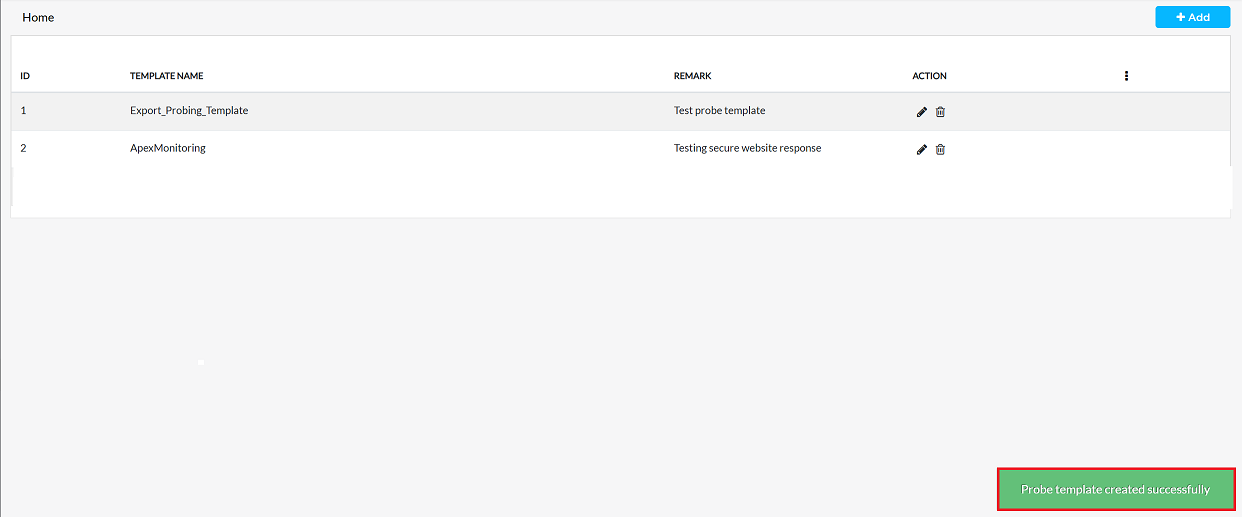Screen dimensions: 1242x517
Task: Click the plus icon in the Add button
Action: point(1180,18)
